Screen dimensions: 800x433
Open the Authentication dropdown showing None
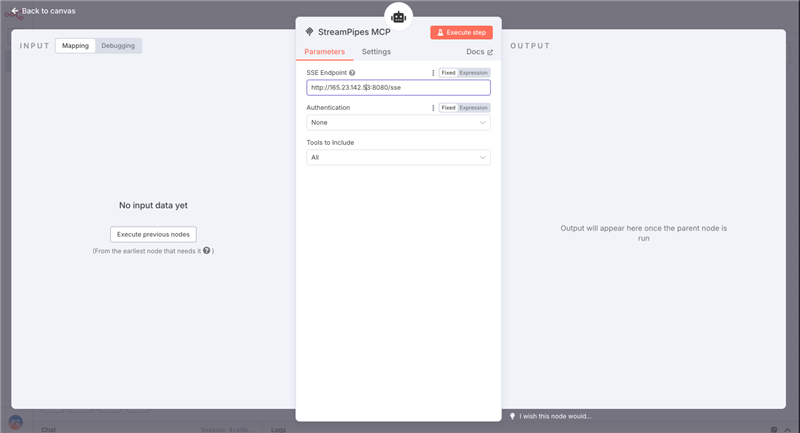pyautogui.click(x=398, y=122)
